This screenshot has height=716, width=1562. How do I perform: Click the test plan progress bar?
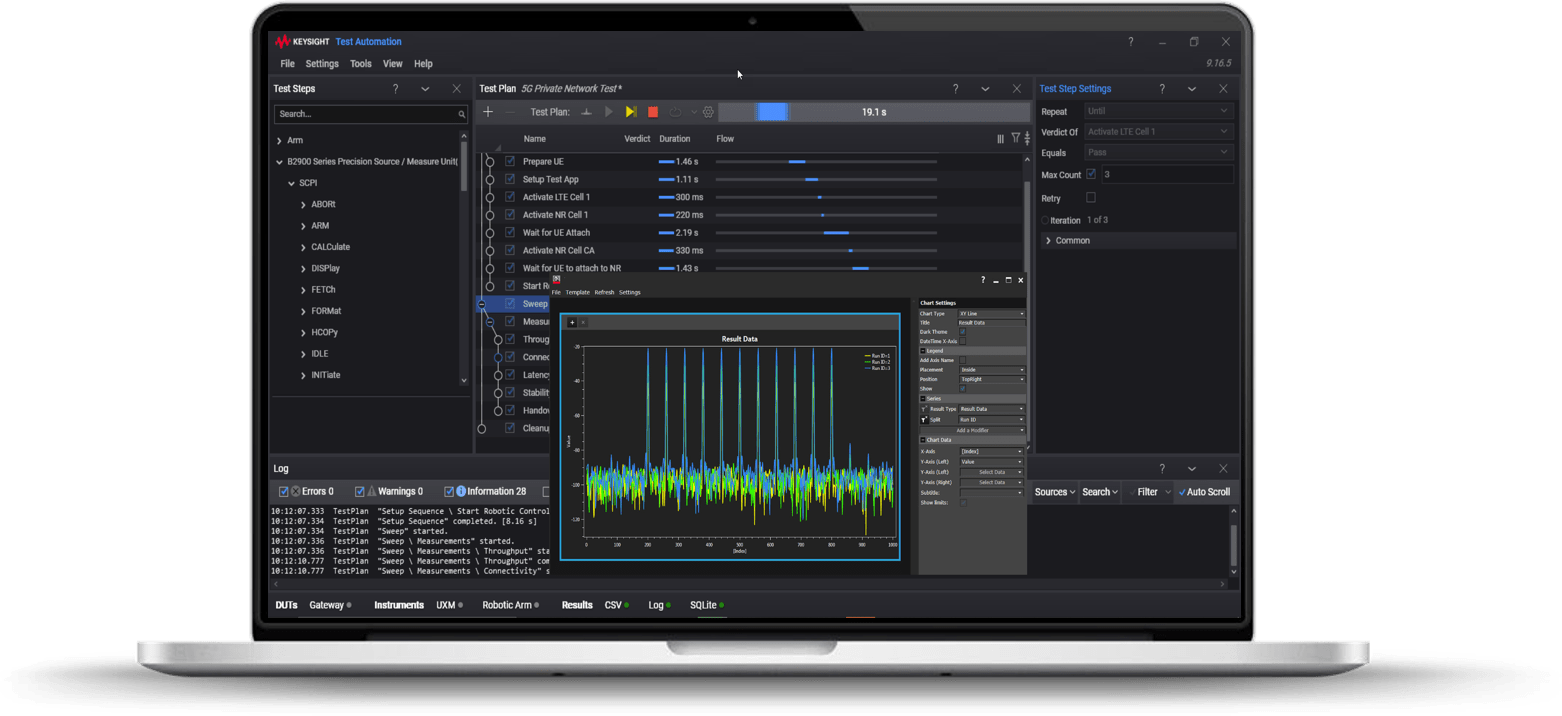(x=874, y=112)
